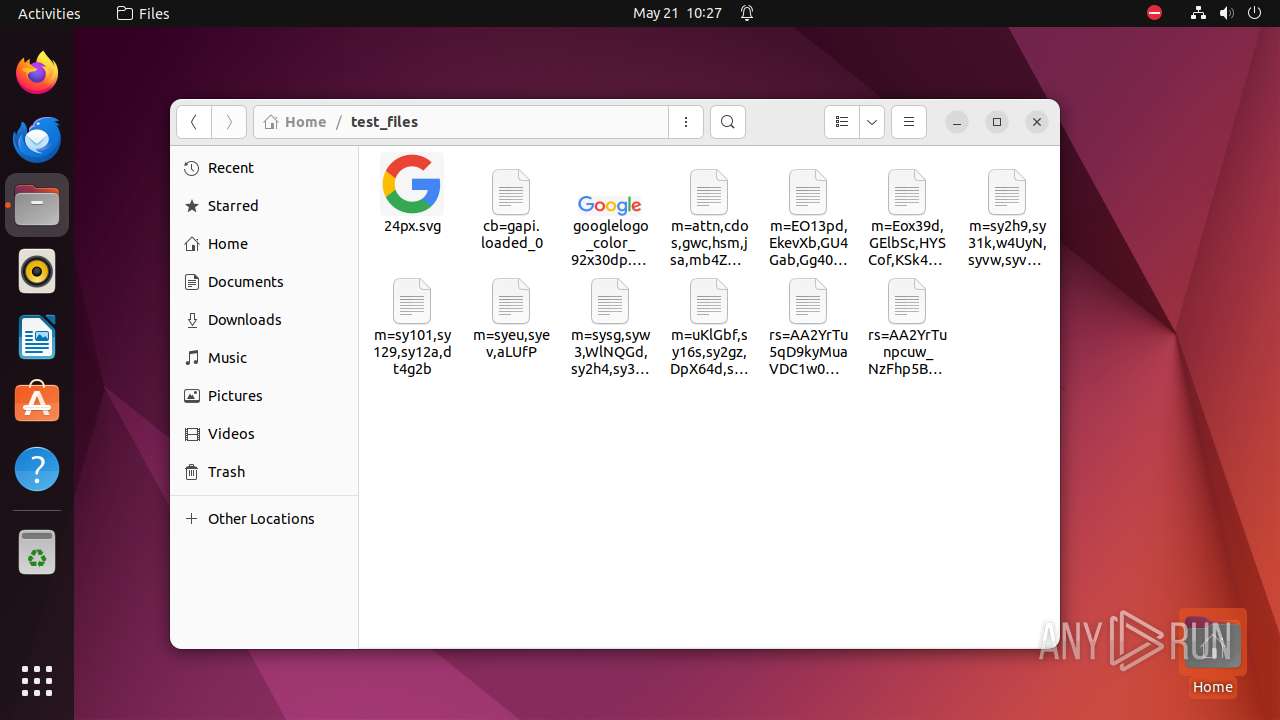The width and height of the screenshot is (1280, 720).
Task: Open the path bar three-dot menu
Action: [686, 122]
